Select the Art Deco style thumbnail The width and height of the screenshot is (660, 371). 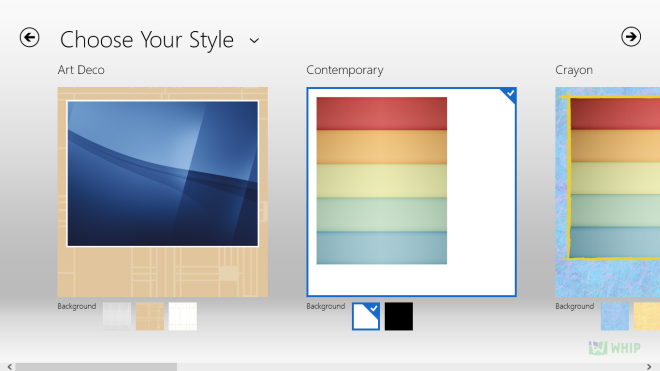[x=162, y=192]
